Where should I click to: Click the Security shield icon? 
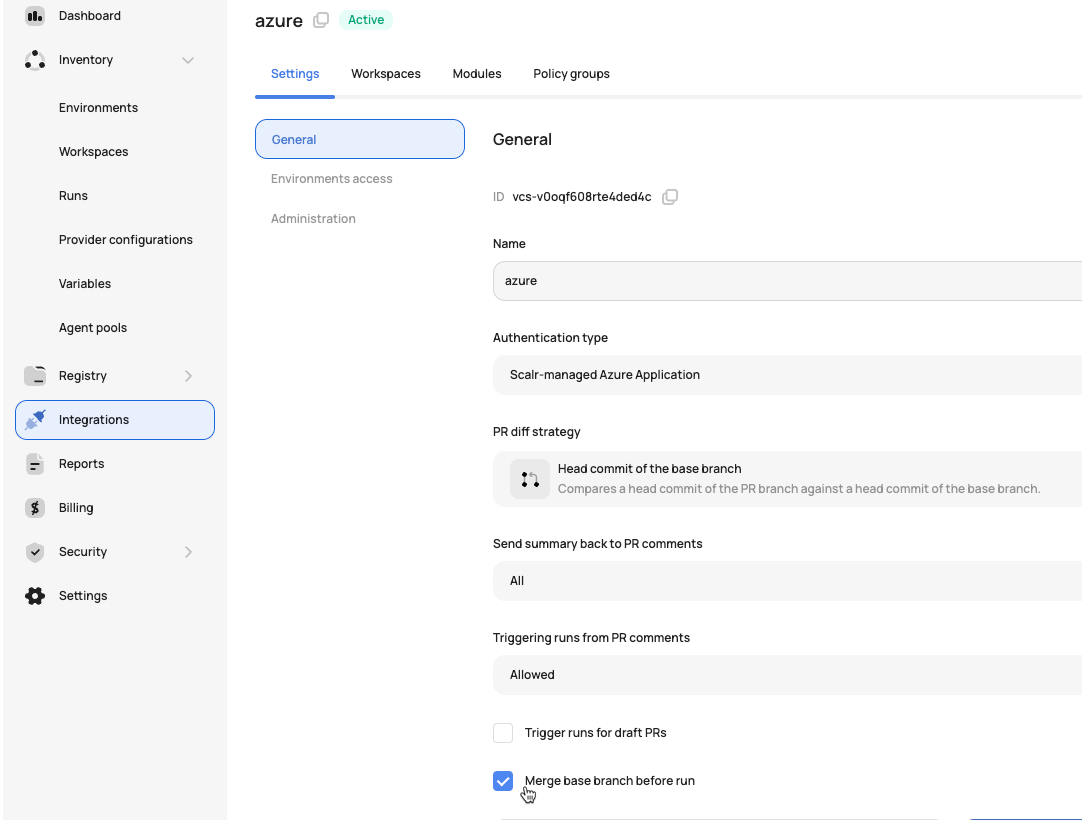tap(35, 551)
